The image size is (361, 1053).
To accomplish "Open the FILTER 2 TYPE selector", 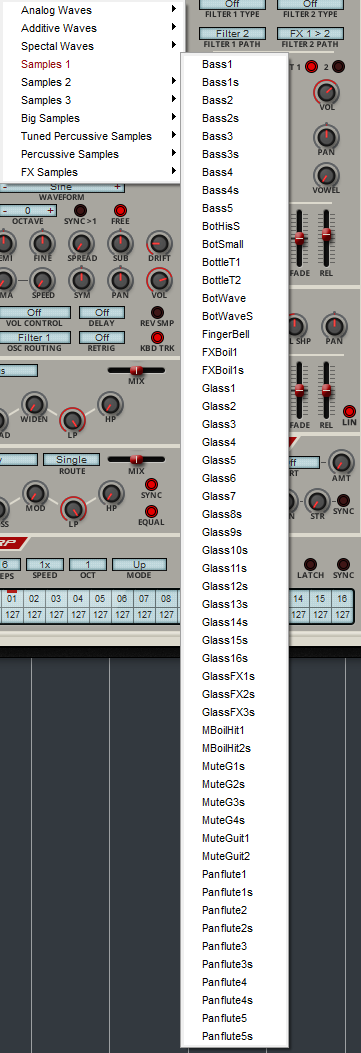I will coord(310,5).
